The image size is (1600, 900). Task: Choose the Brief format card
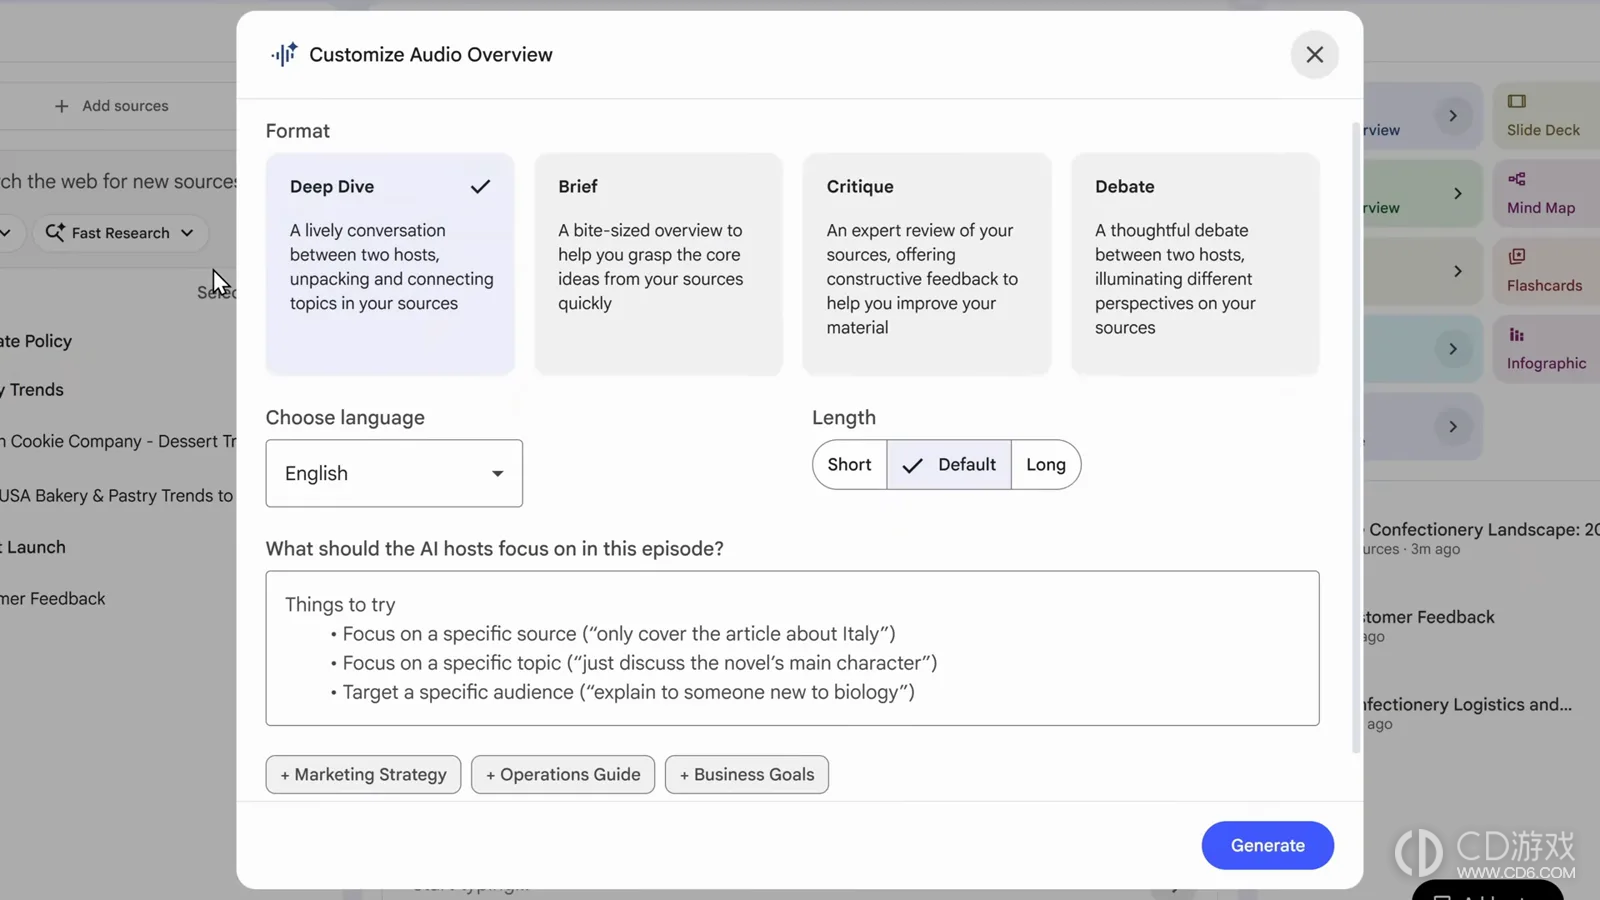point(658,264)
